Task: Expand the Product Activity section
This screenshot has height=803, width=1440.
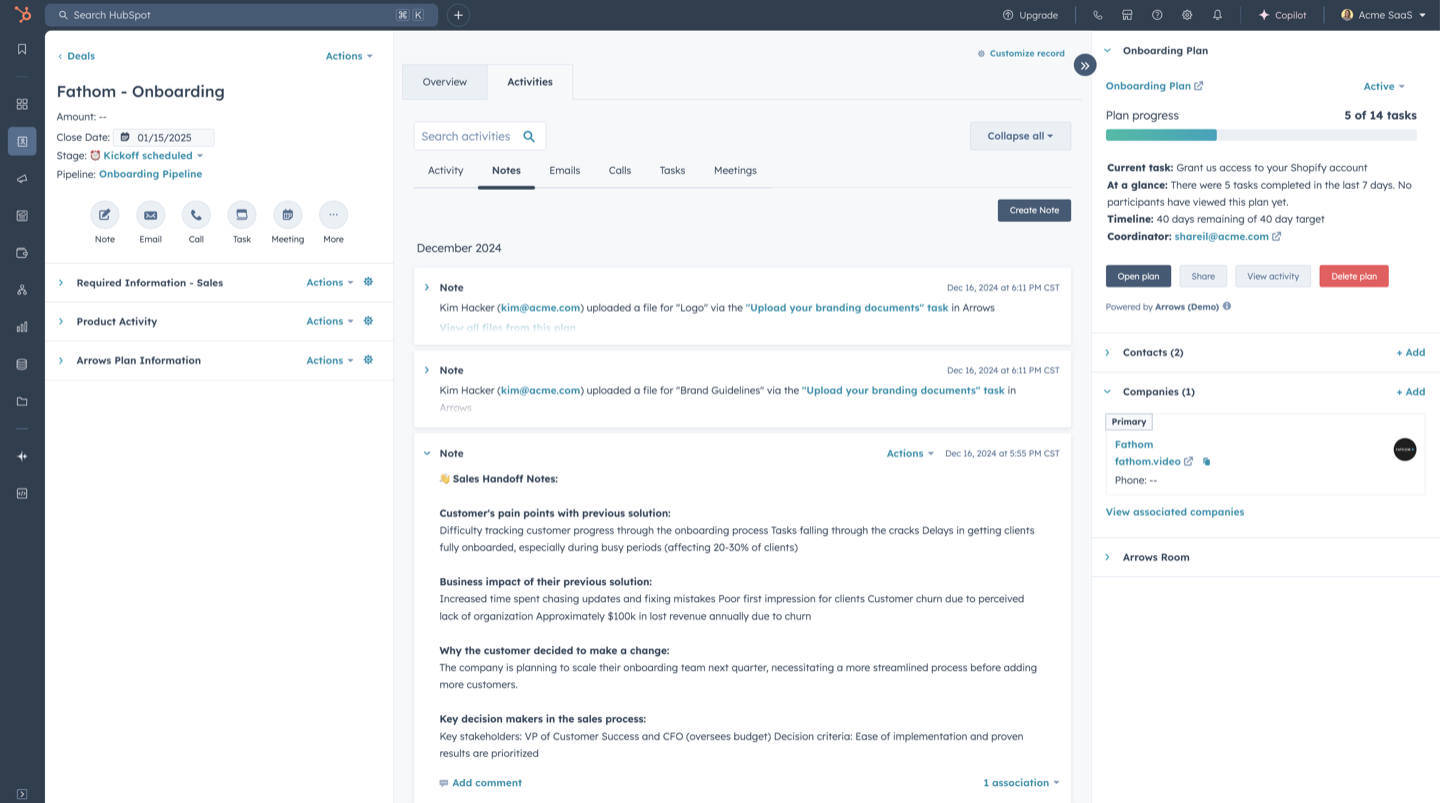Action: 61,322
